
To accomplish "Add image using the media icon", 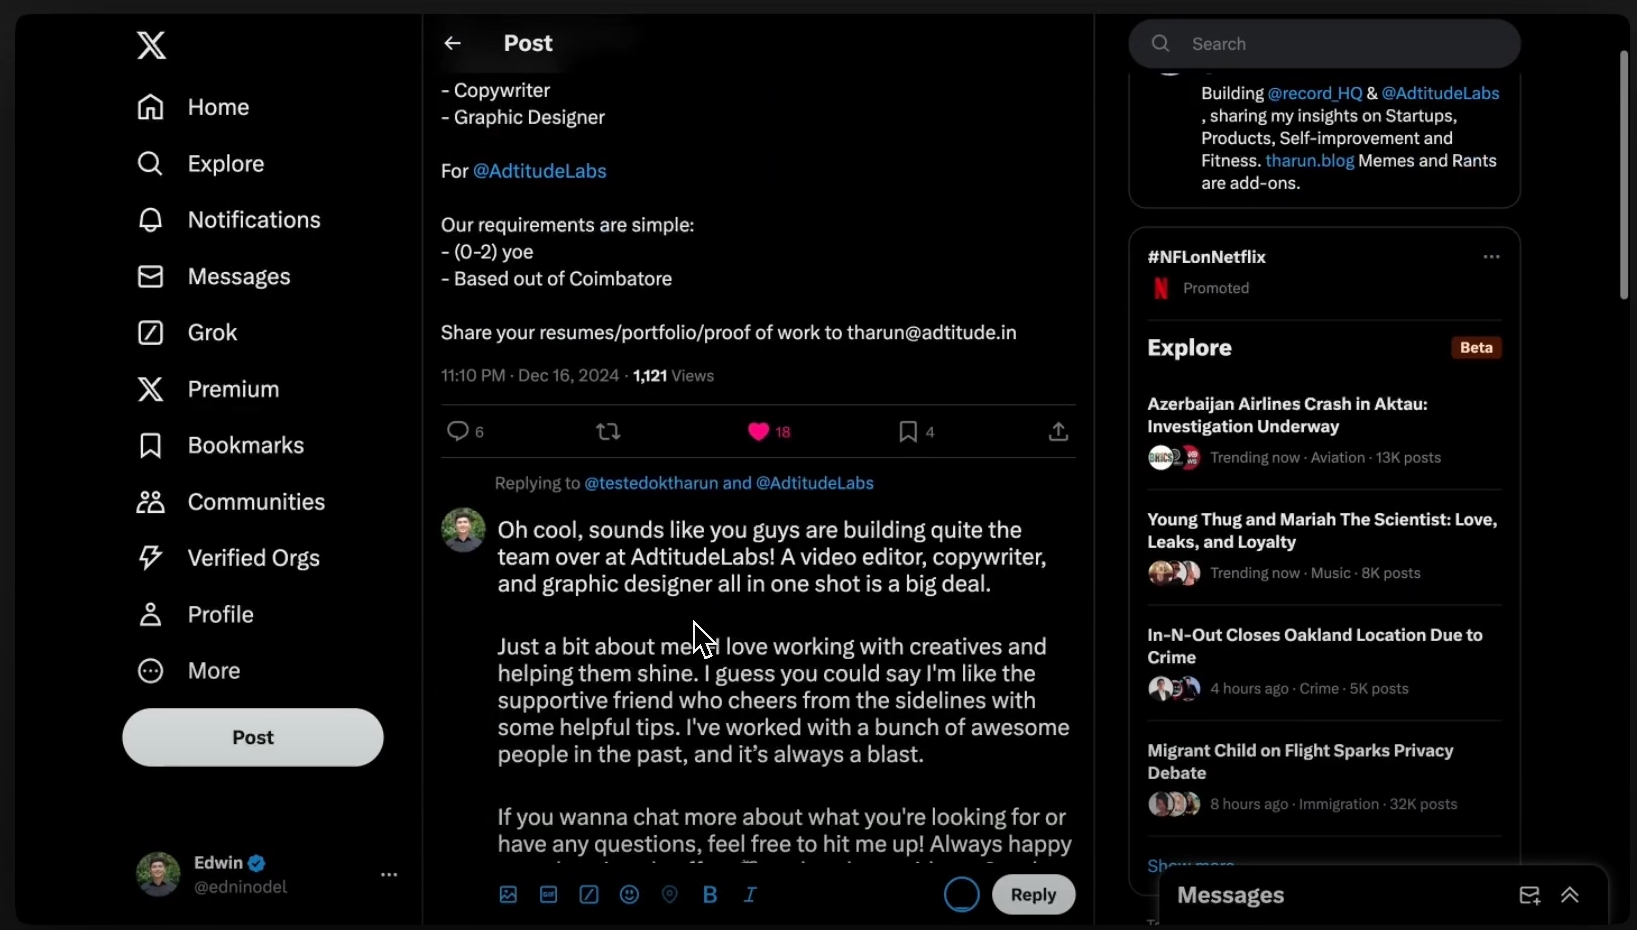I will (x=508, y=895).
